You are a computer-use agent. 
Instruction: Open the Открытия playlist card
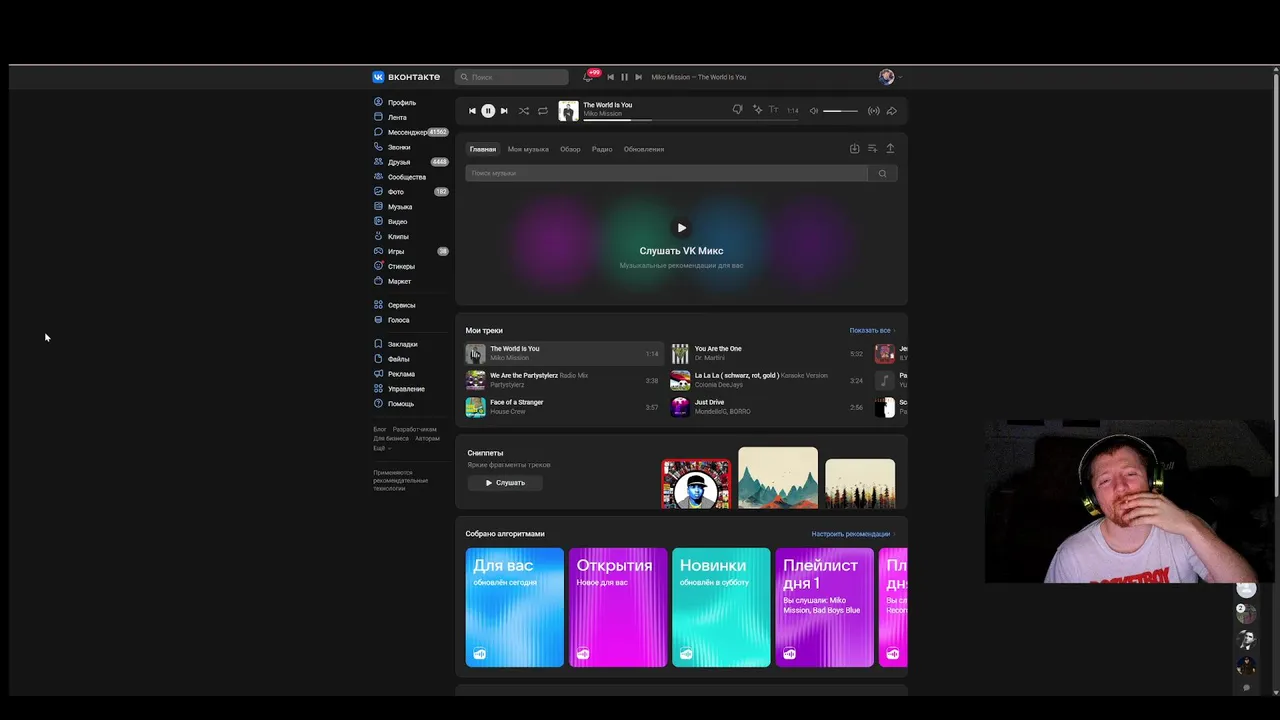(618, 607)
